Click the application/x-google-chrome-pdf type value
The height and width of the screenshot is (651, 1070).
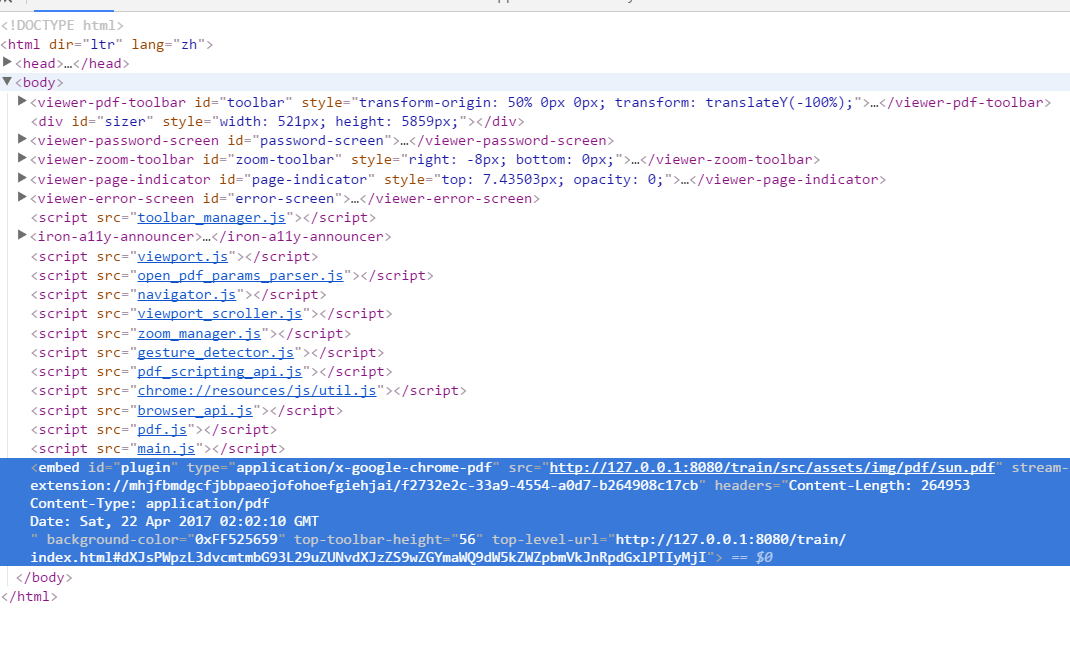(364, 467)
